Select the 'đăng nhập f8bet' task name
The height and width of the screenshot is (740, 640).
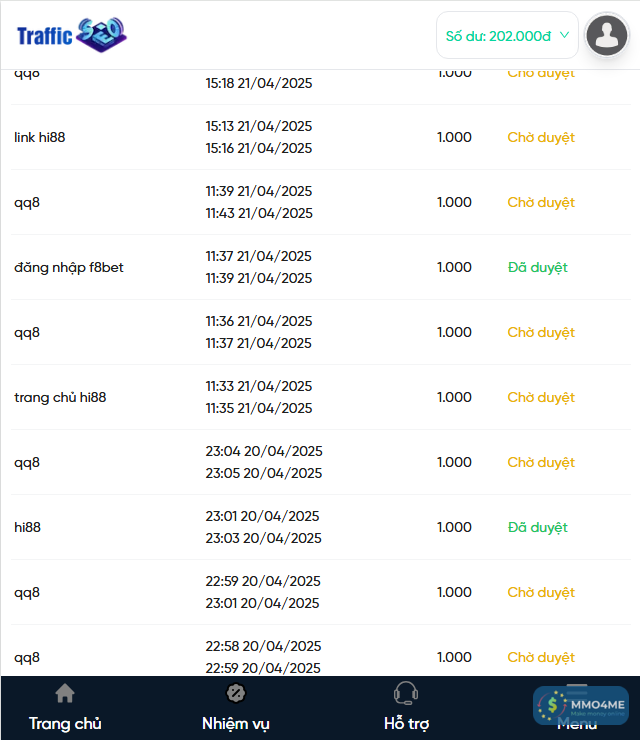coord(69,267)
